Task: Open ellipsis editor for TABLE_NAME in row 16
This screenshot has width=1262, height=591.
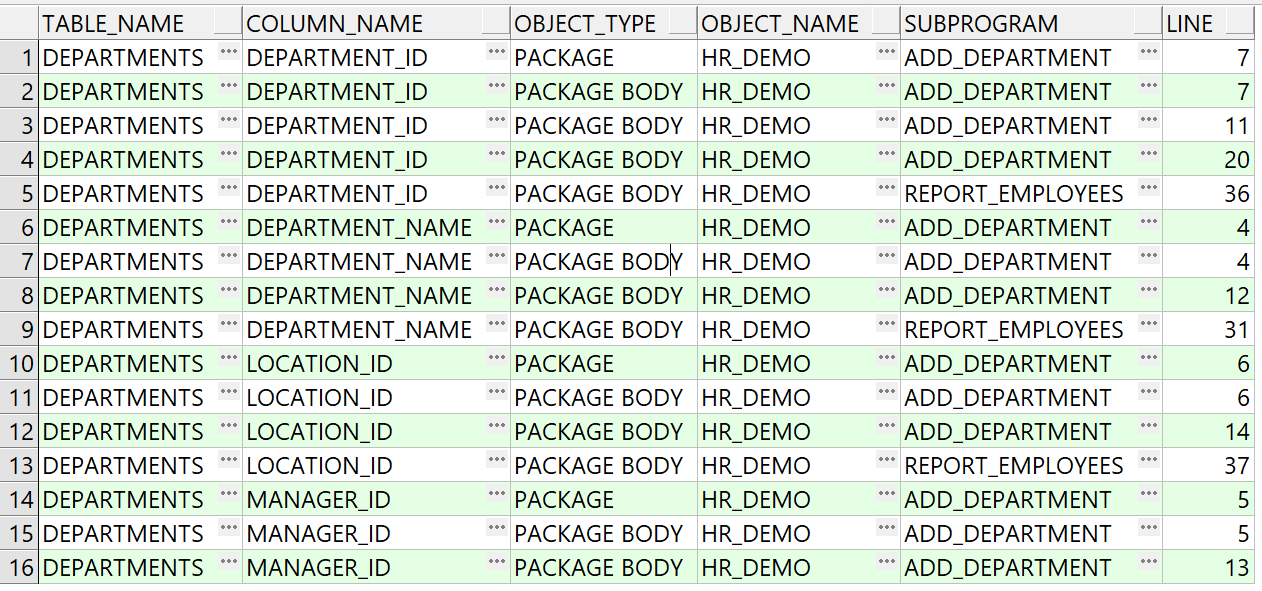Action: point(229,562)
